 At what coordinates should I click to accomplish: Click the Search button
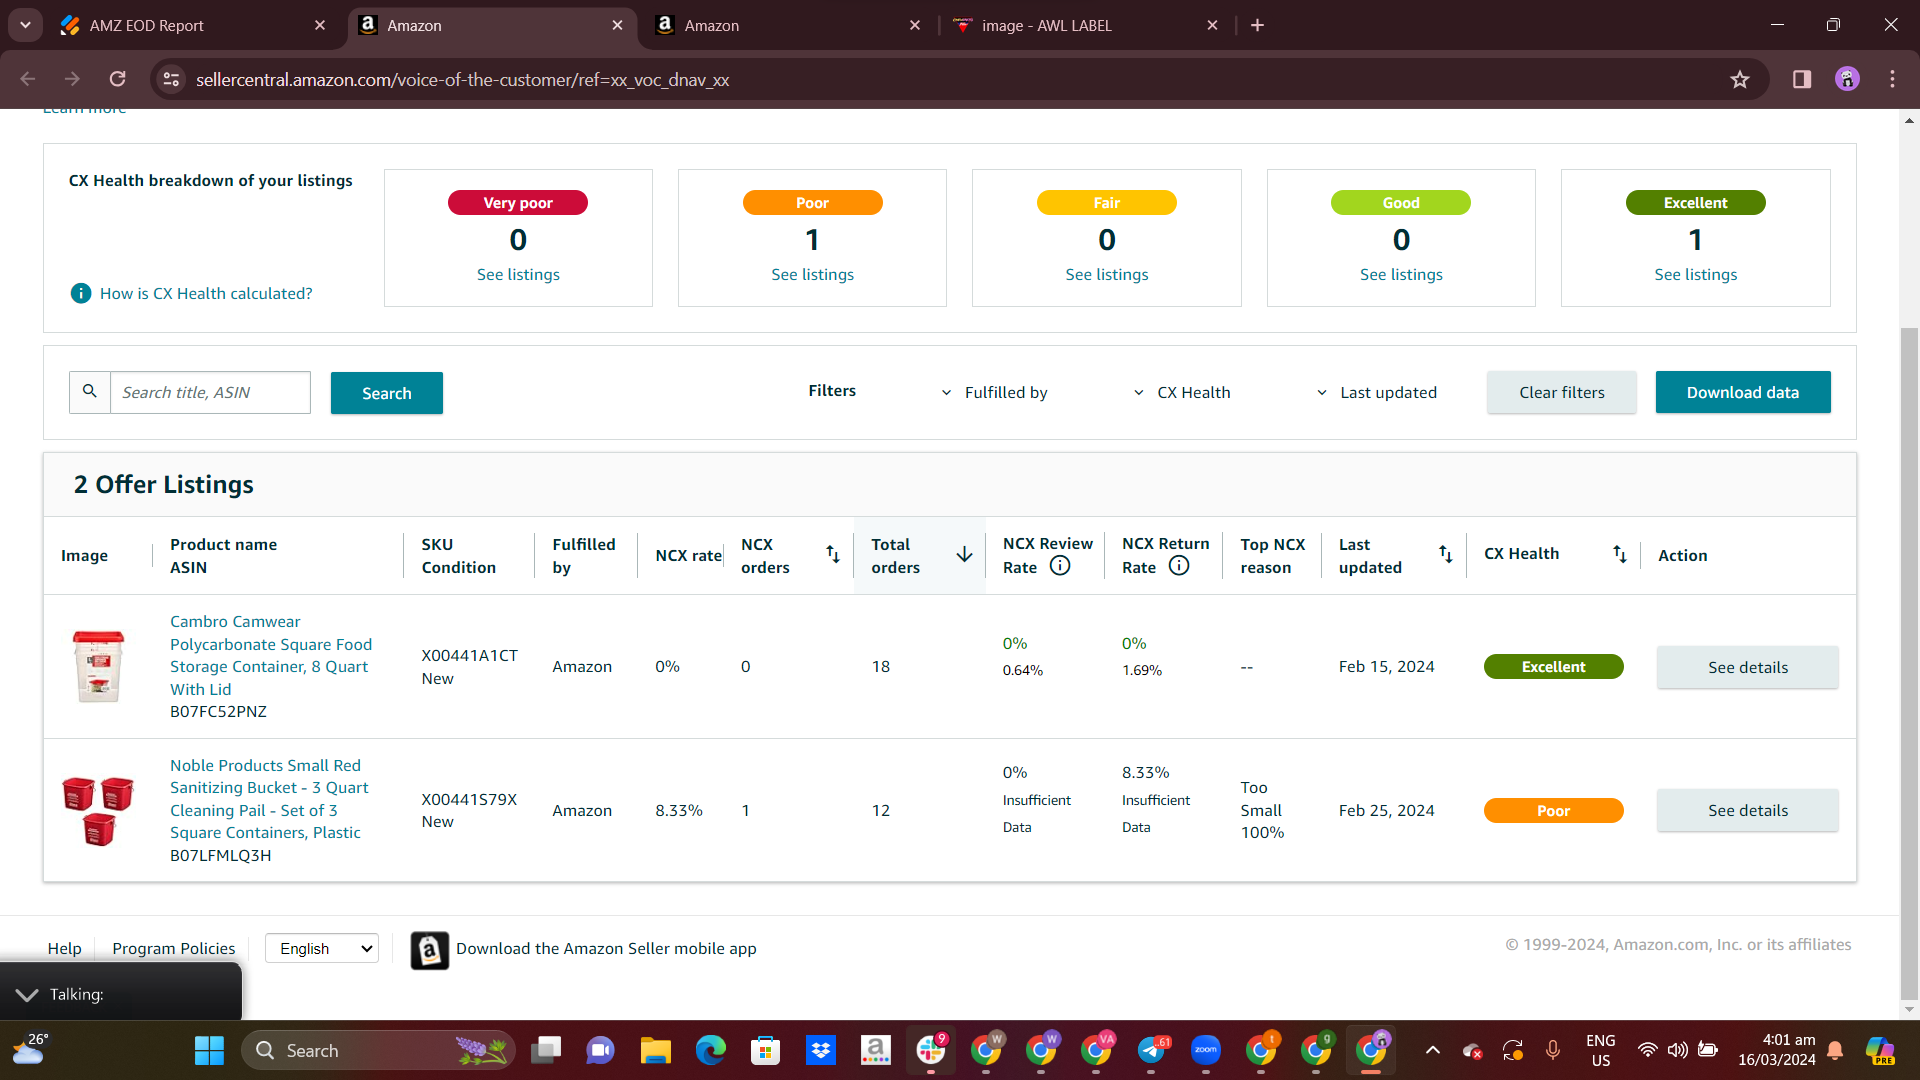(x=387, y=393)
